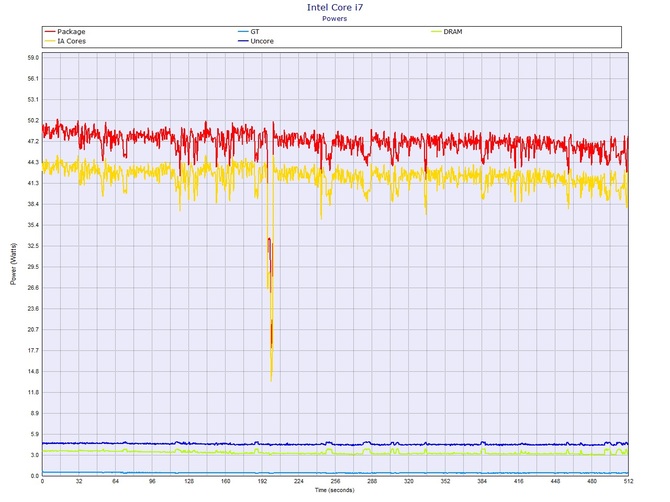This screenshot has width=670, height=502.
Task: Click the 224 seconds time tick
Action: pyautogui.click(x=299, y=481)
